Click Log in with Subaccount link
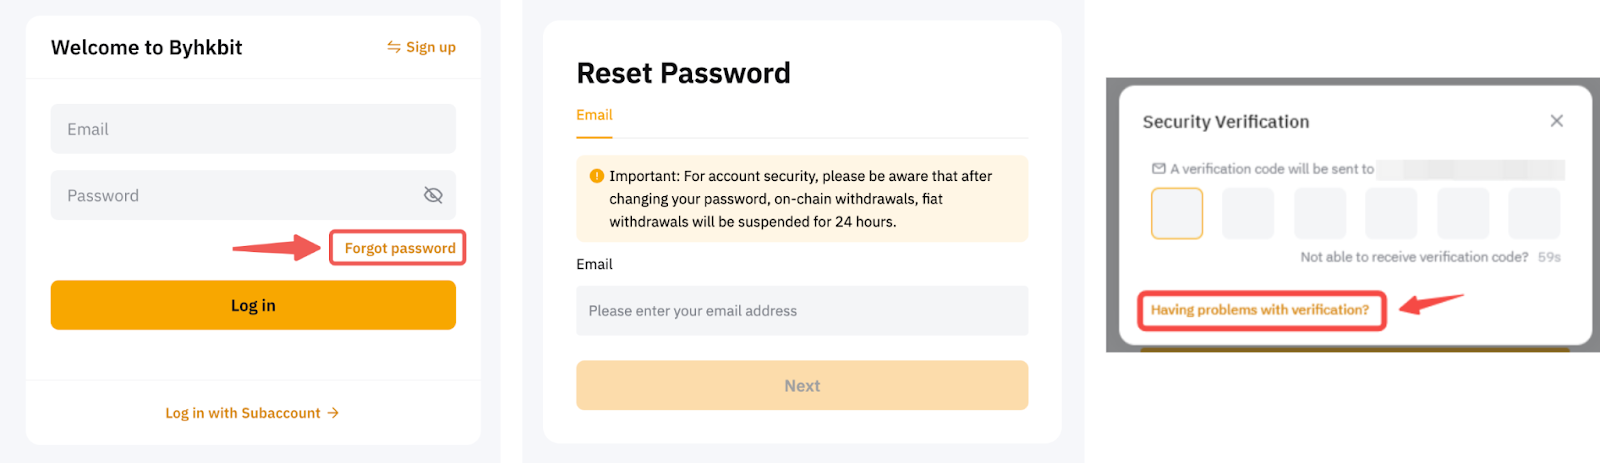This screenshot has height=463, width=1600. [243, 413]
